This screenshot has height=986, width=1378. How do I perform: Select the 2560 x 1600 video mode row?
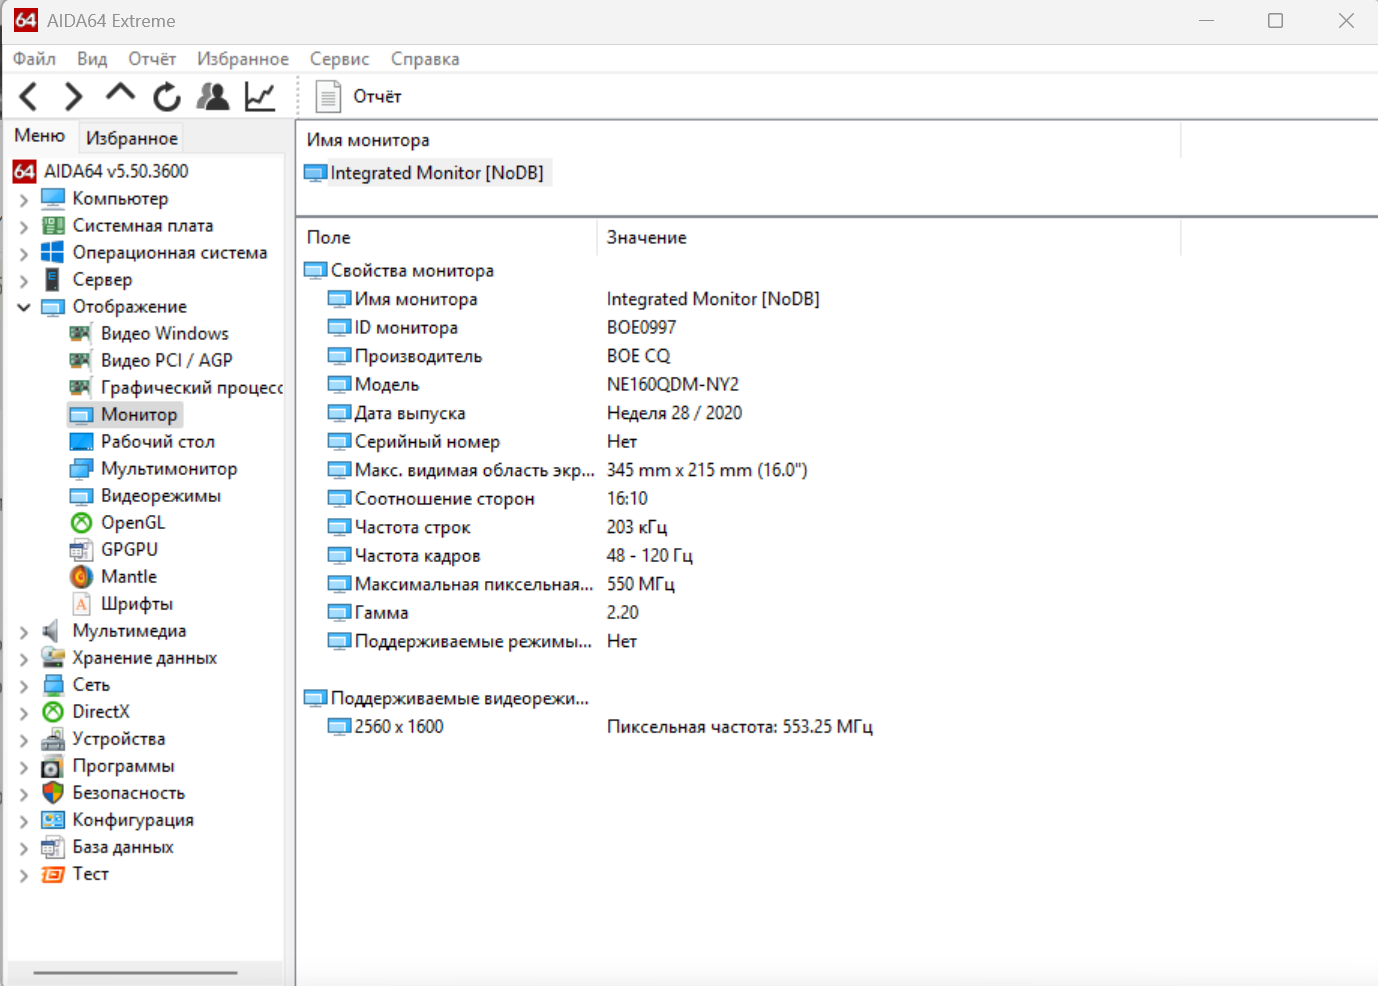398,727
